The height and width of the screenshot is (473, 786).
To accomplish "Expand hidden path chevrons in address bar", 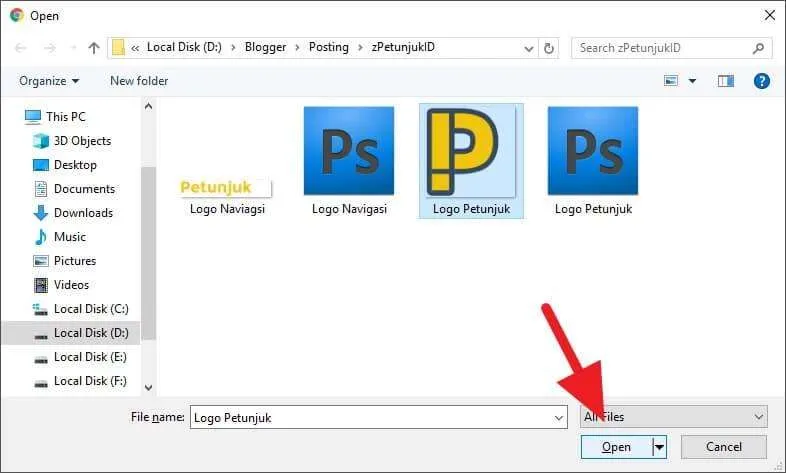I will [x=135, y=48].
